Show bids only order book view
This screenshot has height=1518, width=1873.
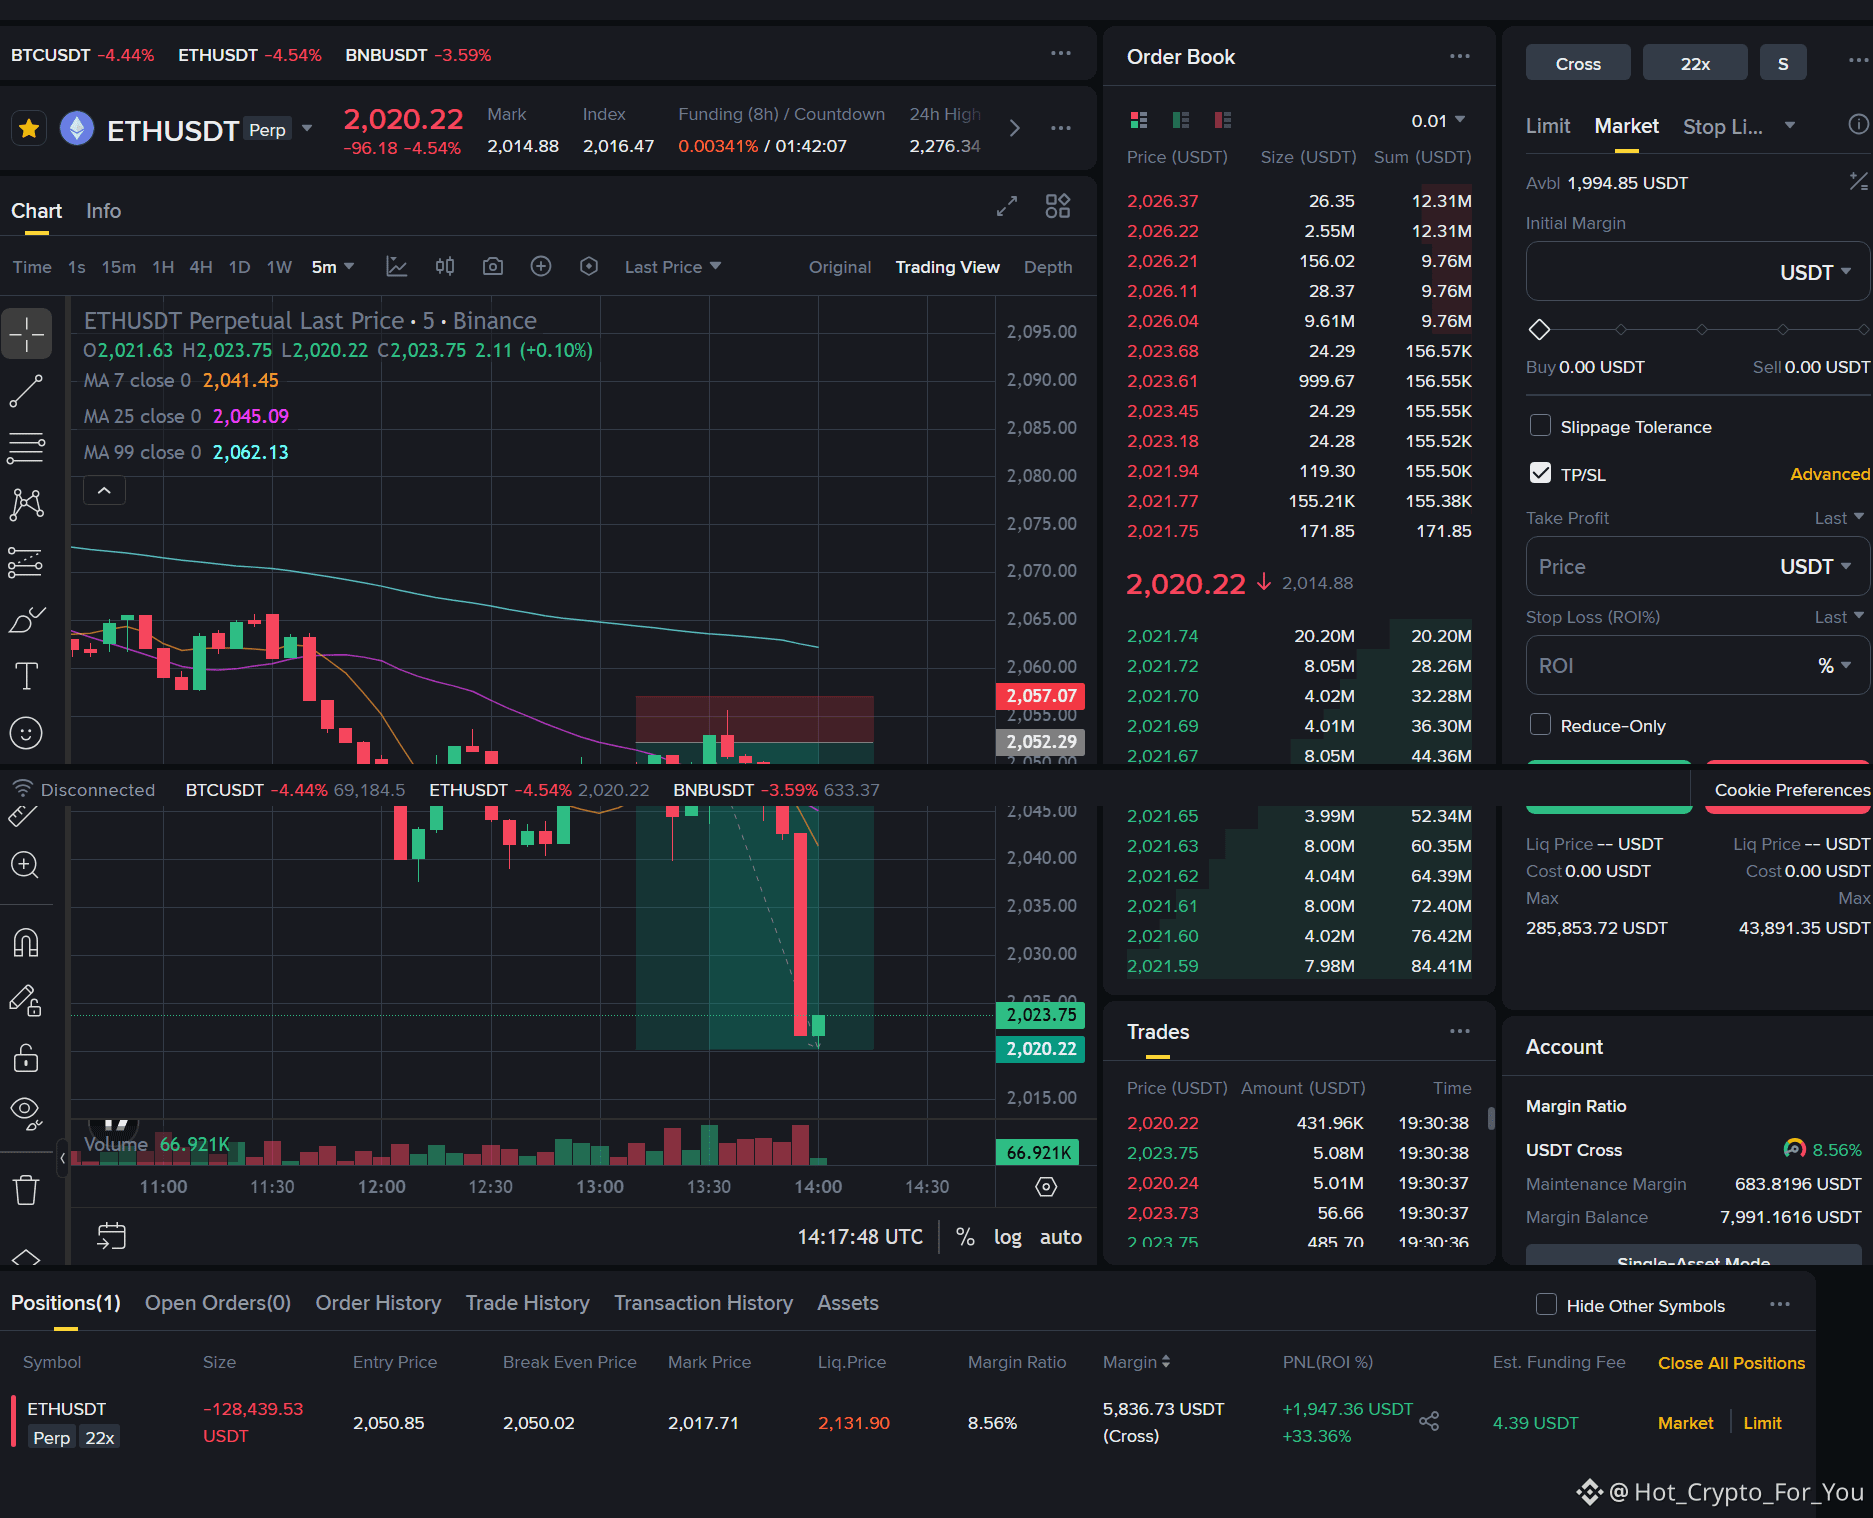(x=1181, y=120)
